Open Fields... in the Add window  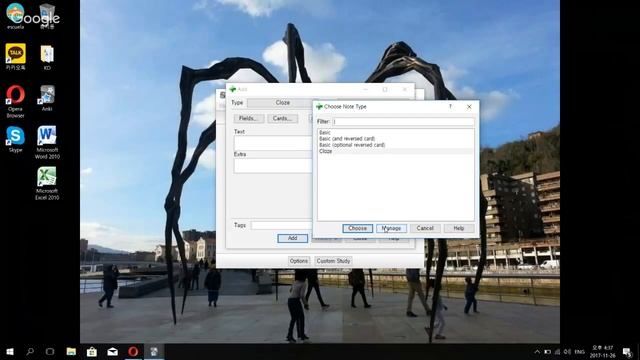(x=249, y=118)
